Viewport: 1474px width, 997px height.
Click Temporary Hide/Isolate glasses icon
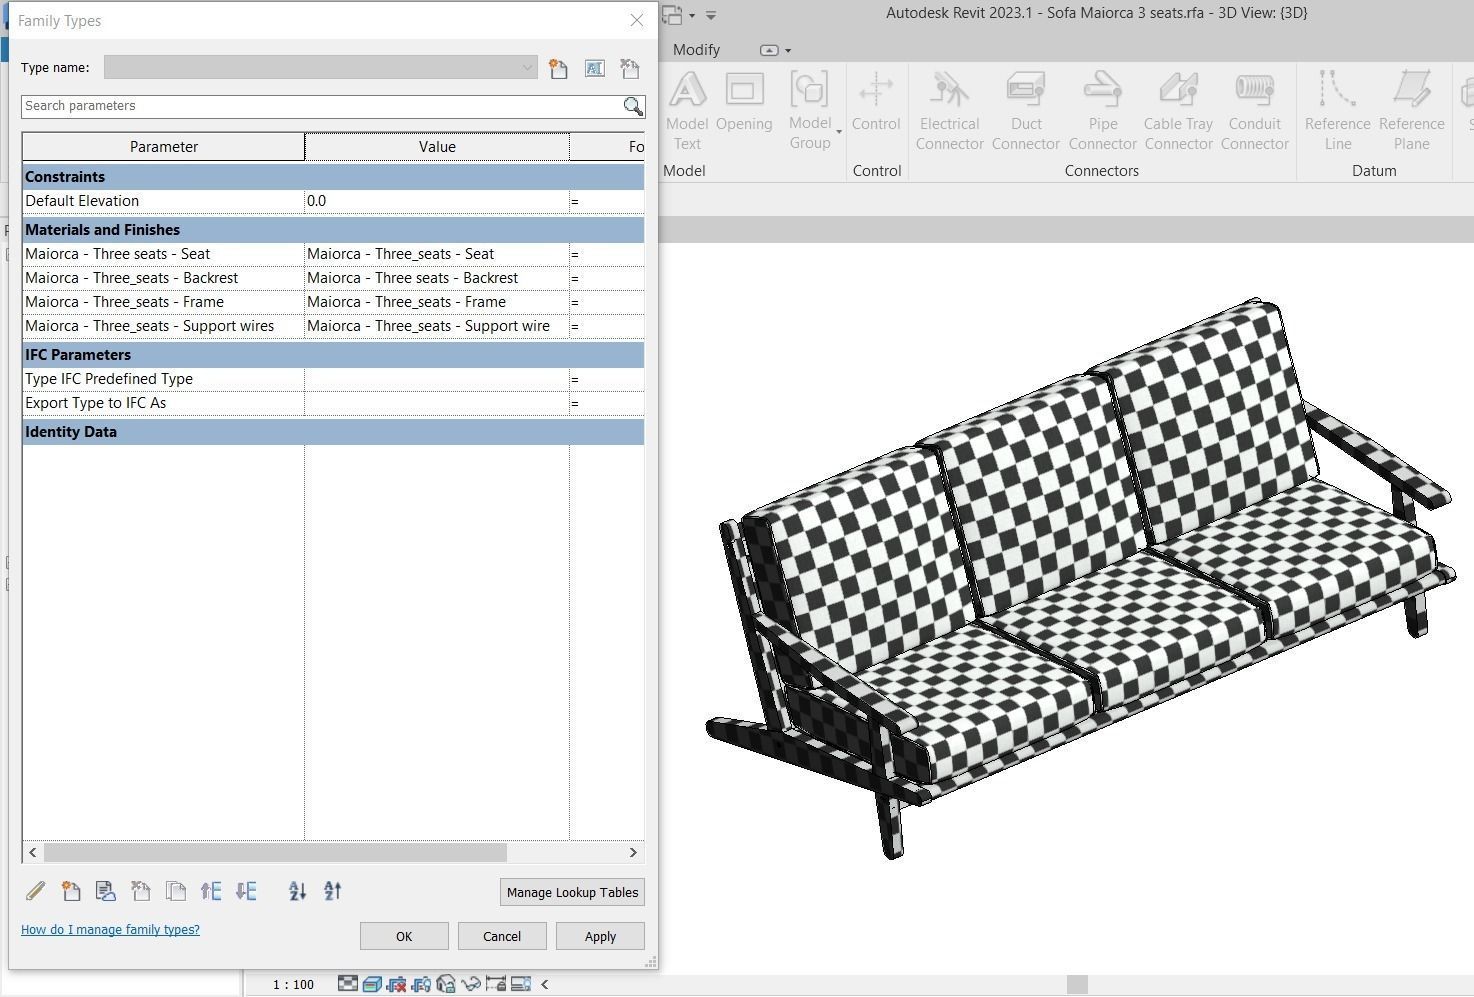[470, 984]
